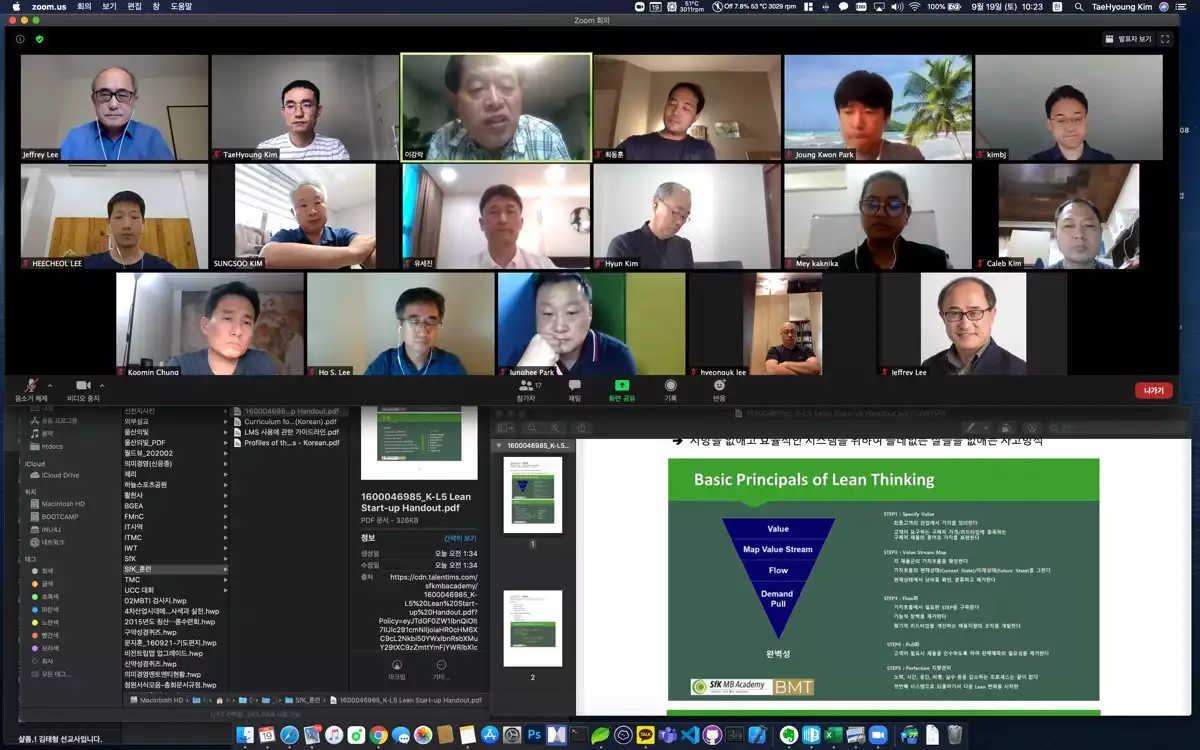Open Macintosh HD in Finder sidebar
Screen dimensions: 1200x750
click(x=57, y=503)
